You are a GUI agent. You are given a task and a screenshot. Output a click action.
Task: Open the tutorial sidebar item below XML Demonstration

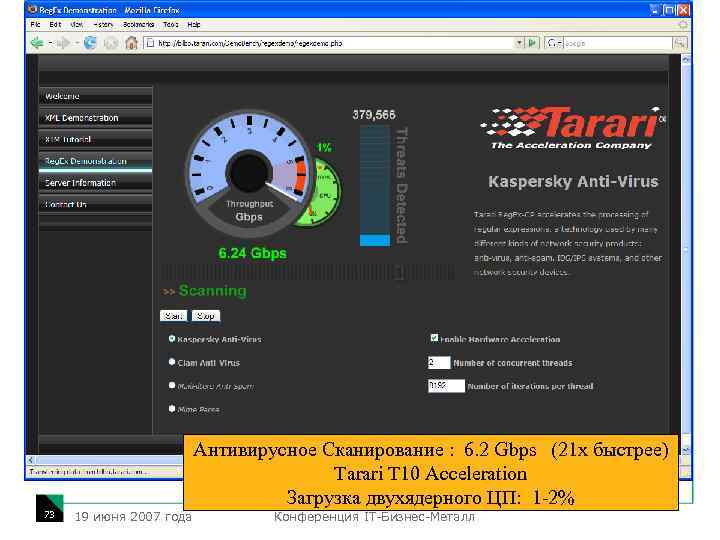(96, 140)
